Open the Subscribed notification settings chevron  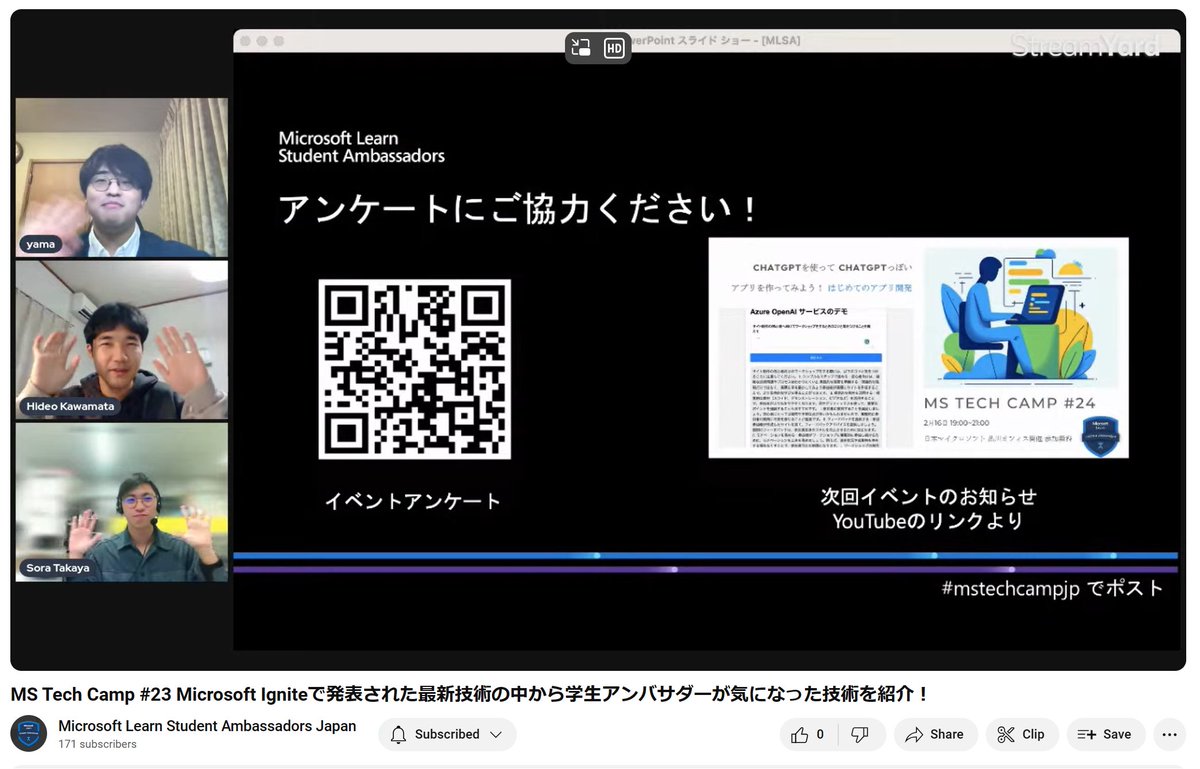pyautogui.click(x=496, y=734)
